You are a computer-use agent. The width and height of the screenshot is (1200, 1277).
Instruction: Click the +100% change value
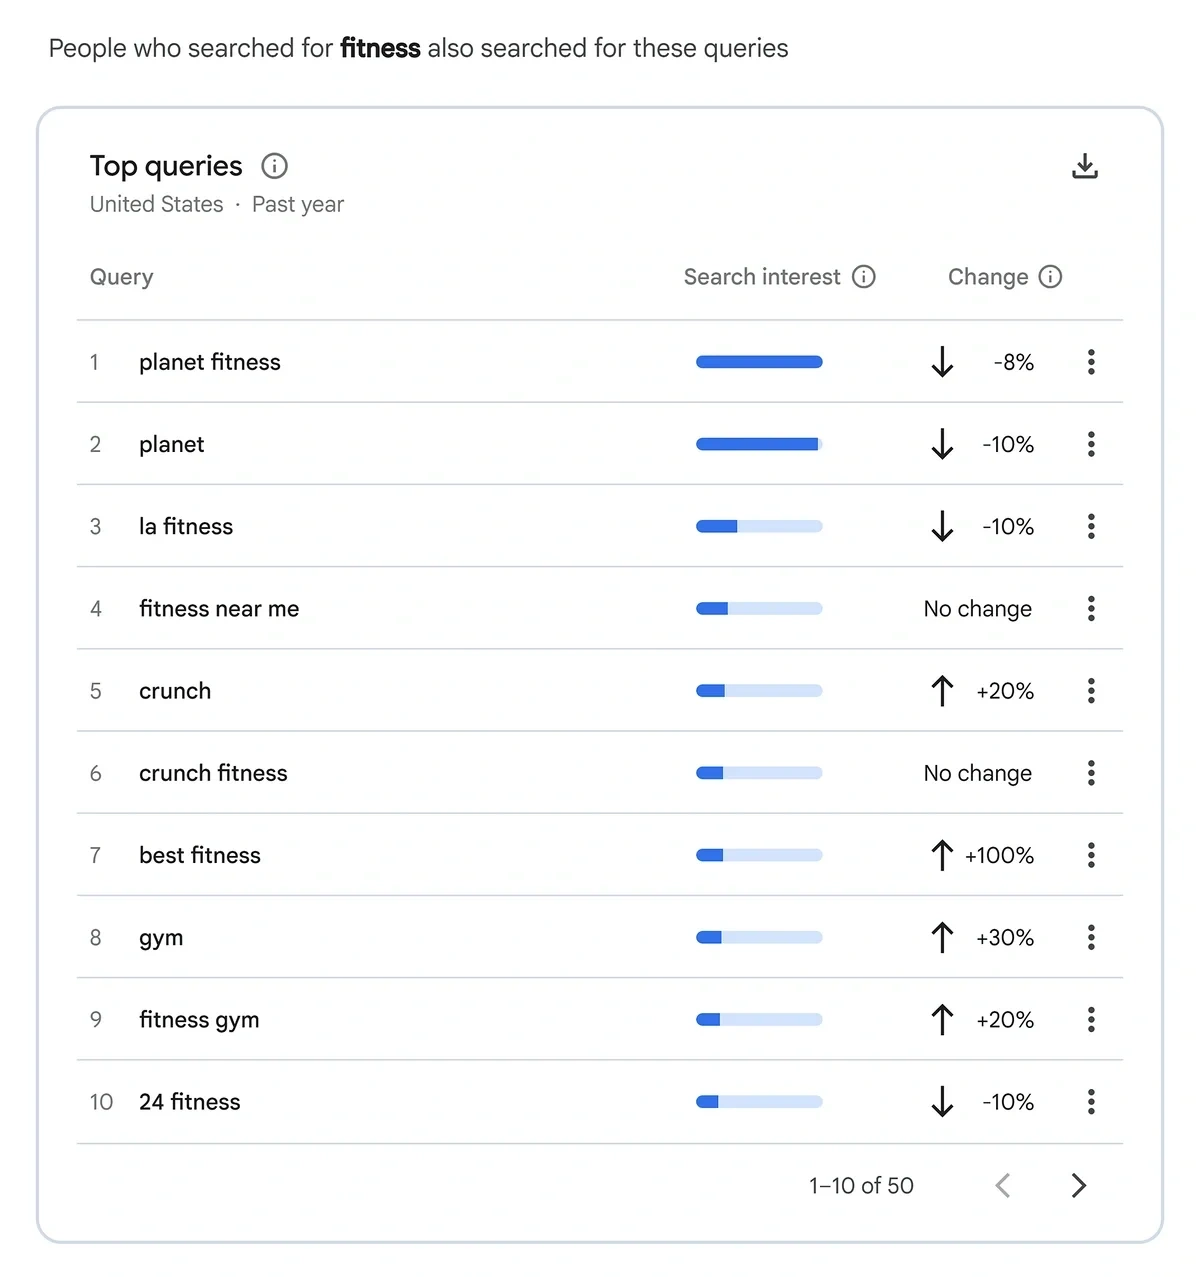coord(999,855)
